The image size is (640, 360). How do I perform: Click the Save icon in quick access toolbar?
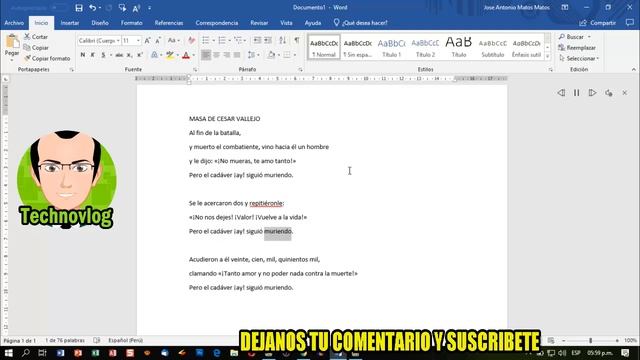point(79,8)
